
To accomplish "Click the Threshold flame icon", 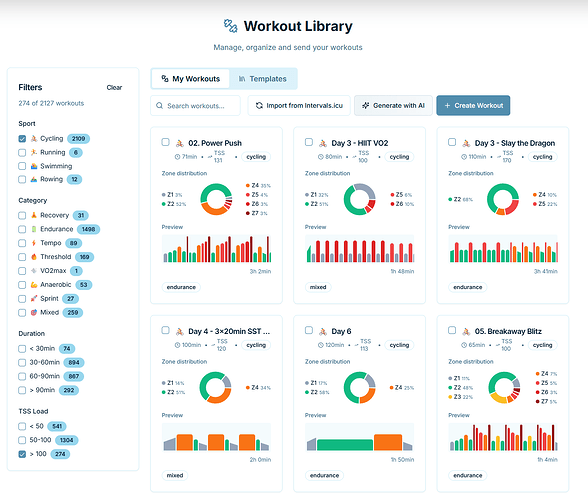I will coord(34,257).
